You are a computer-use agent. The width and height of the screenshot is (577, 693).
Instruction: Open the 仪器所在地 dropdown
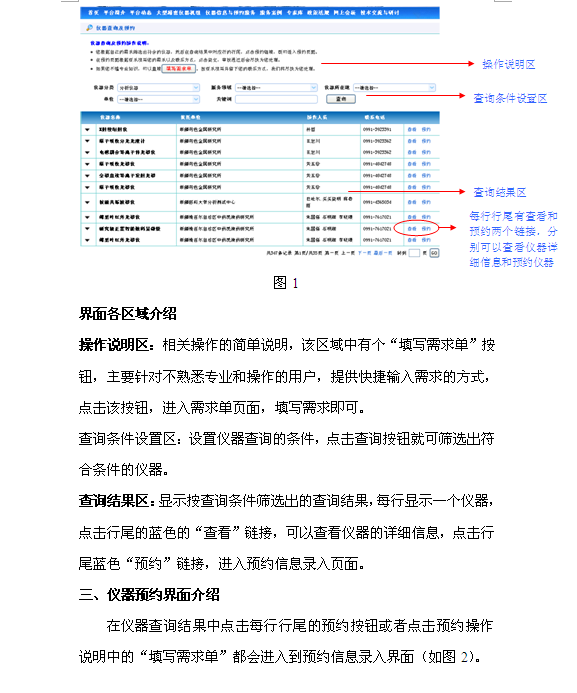394,88
